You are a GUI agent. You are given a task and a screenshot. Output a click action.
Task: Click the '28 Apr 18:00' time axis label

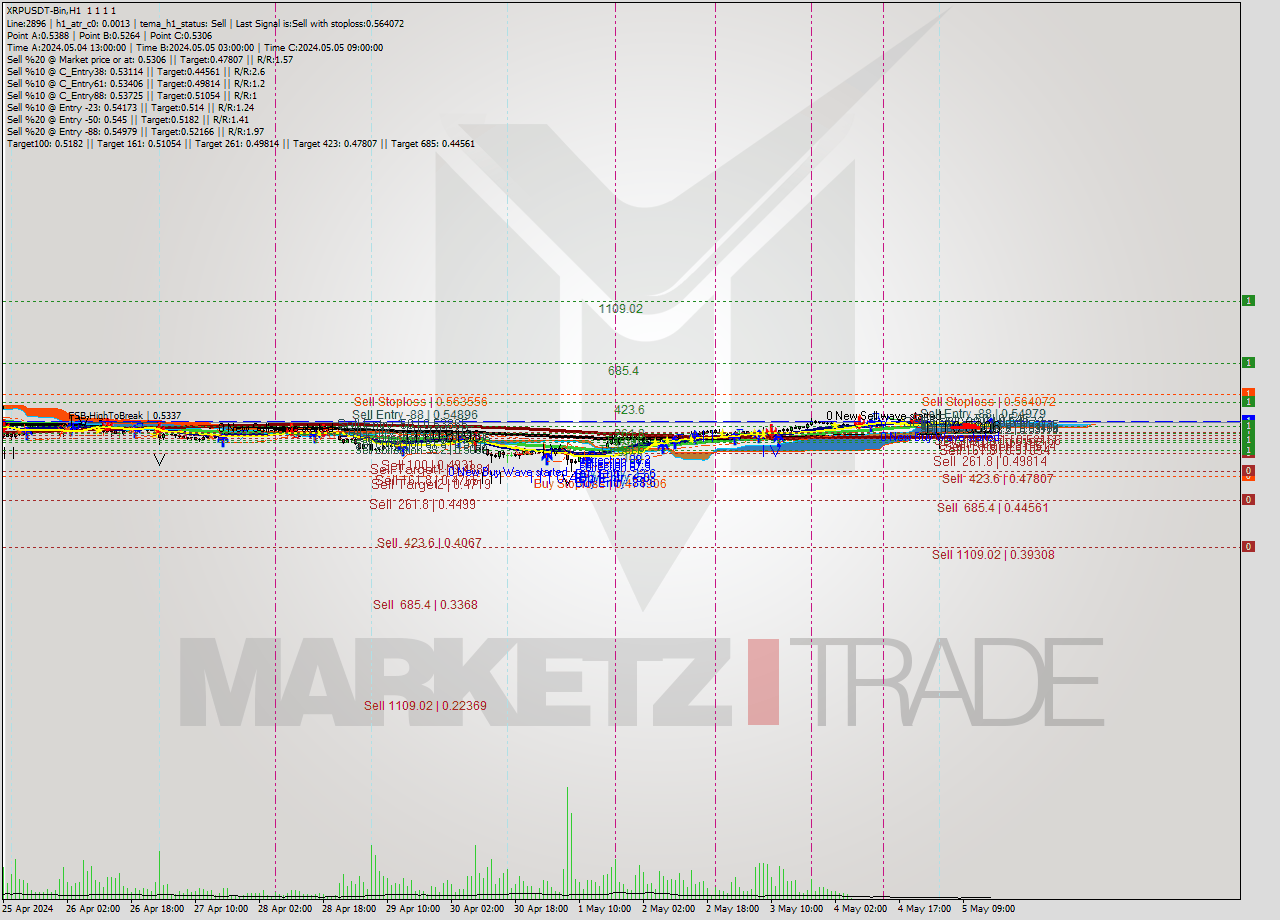click(349, 909)
